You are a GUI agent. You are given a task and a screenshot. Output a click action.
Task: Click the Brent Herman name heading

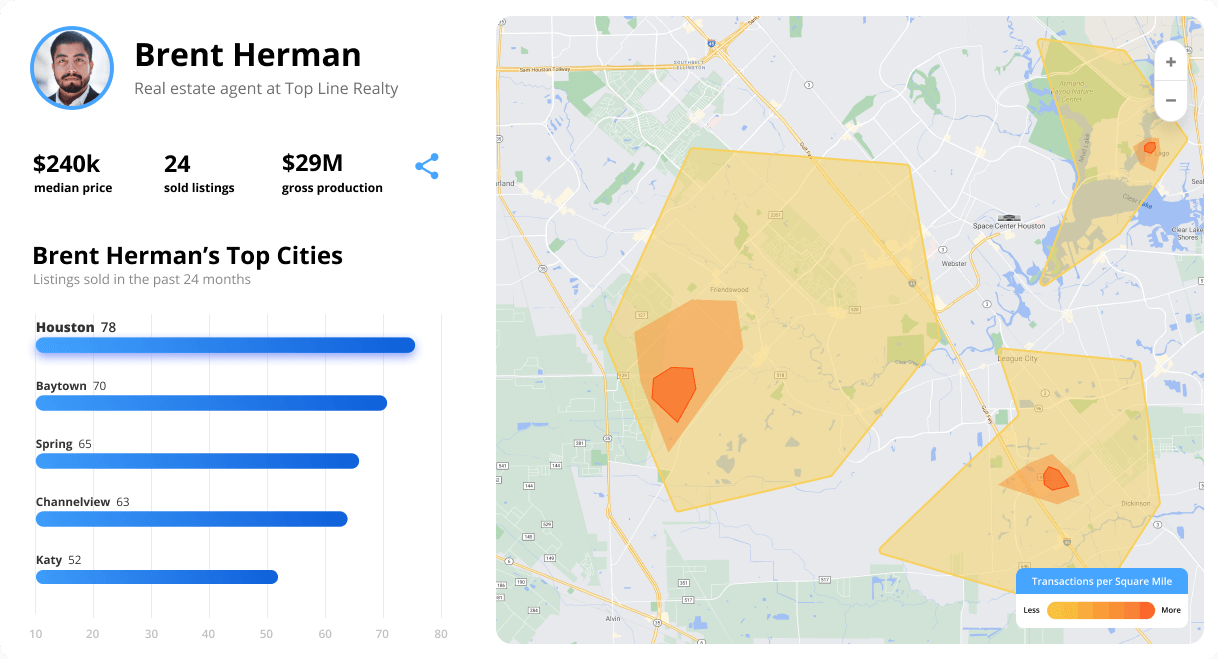[x=248, y=54]
